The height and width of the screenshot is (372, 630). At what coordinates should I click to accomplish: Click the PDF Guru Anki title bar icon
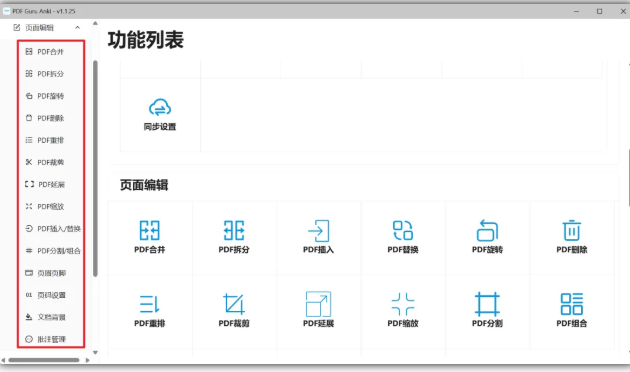[6, 11]
